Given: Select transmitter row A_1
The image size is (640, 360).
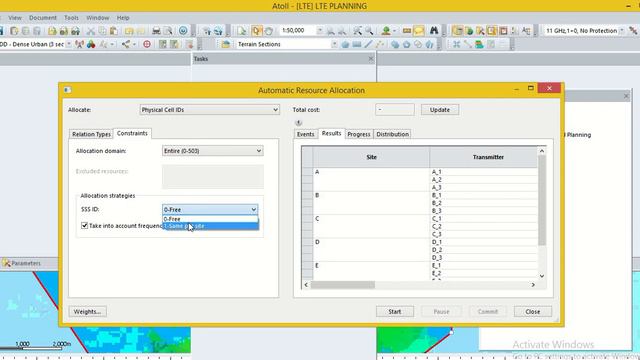Looking at the screenshot, I should tap(484, 172).
